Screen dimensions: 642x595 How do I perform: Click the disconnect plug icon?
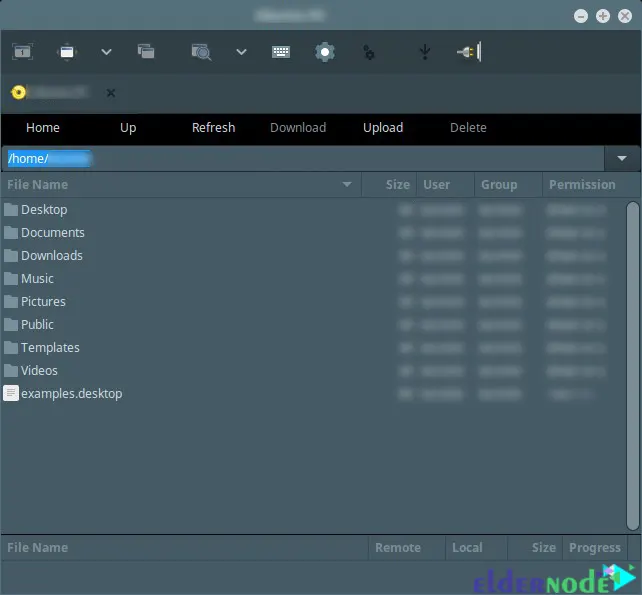[x=467, y=52]
